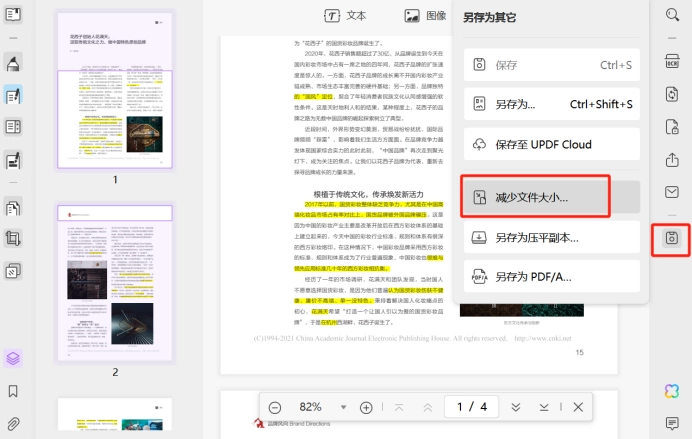Click the http://www.cnki.net link in footer
The width and height of the screenshot is (692, 439).
click(543, 338)
